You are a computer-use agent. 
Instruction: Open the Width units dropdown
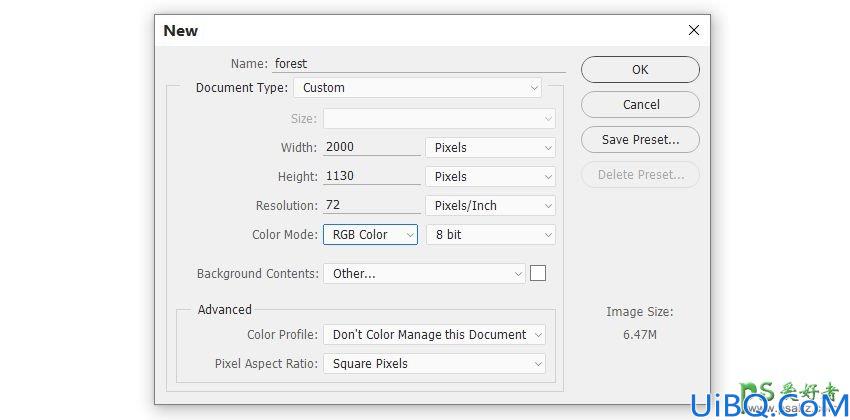point(491,147)
